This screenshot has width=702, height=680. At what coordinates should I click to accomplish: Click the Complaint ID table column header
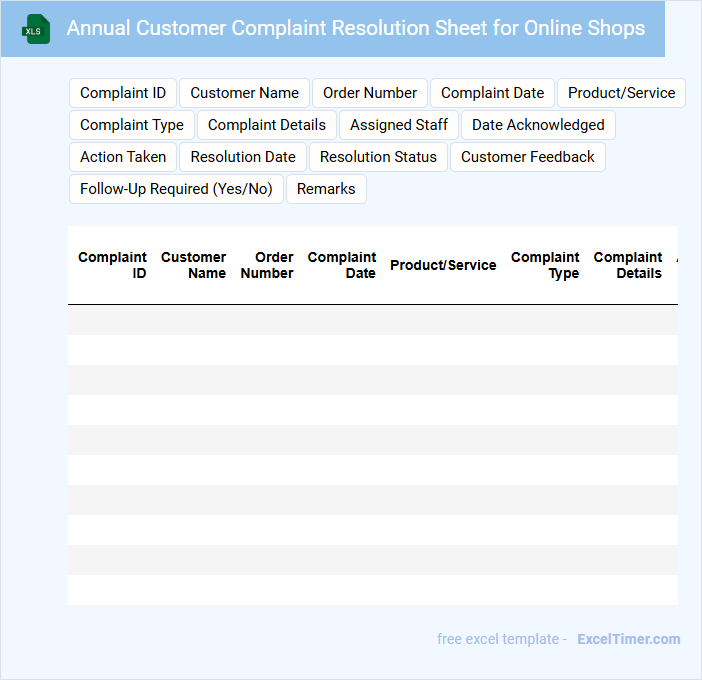(x=113, y=265)
